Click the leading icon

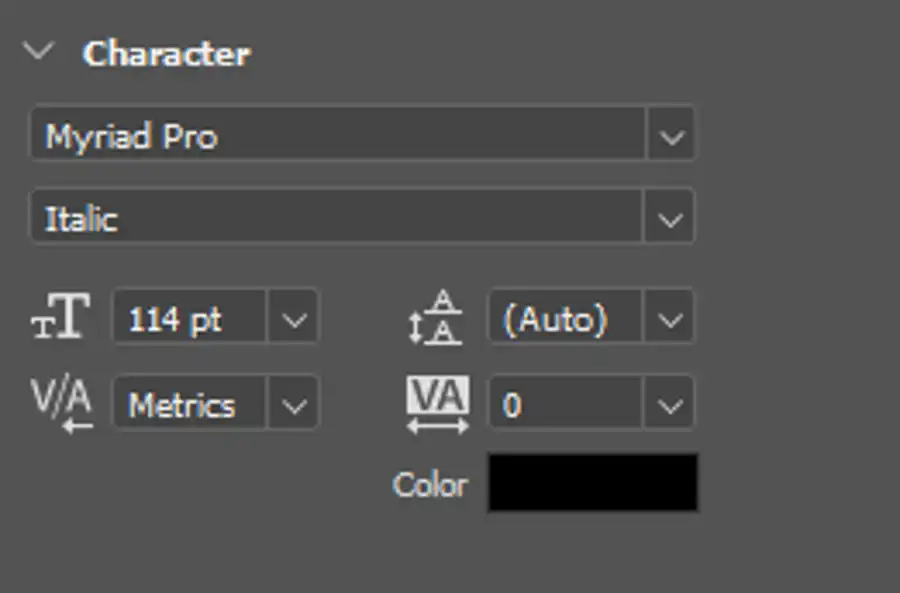coord(435,317)
